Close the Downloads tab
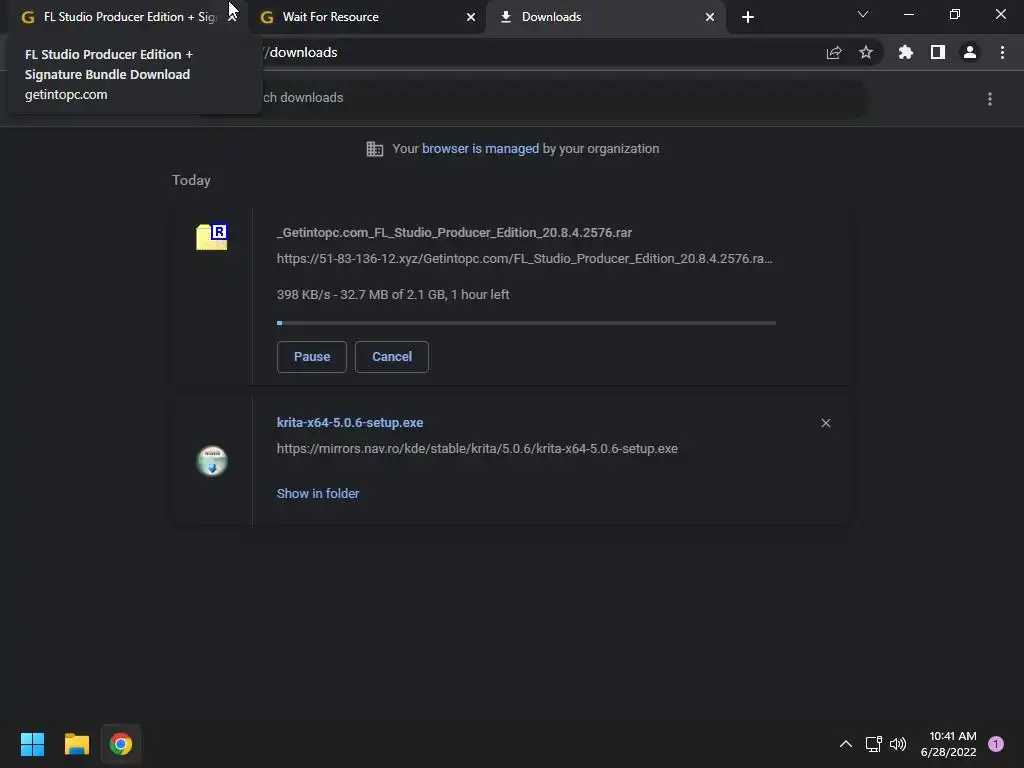 point(710,17)
